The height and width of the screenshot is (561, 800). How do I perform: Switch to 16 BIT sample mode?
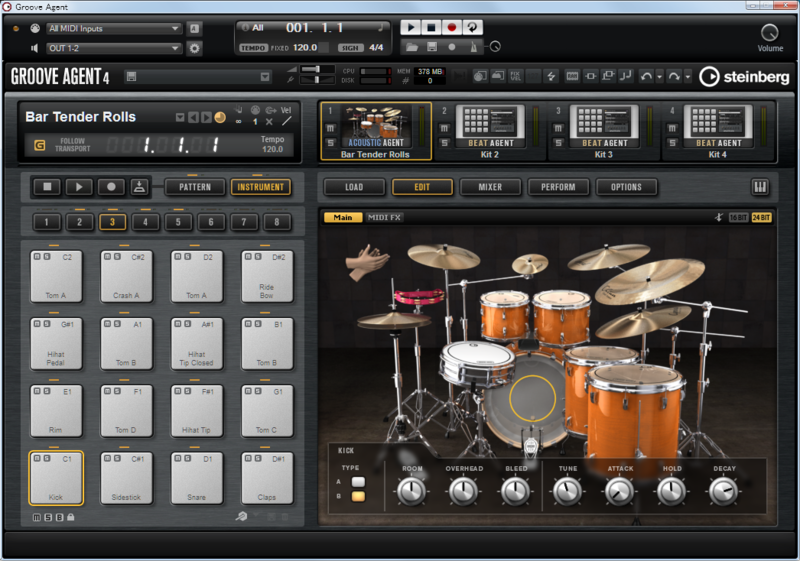[x=738, y=218]
